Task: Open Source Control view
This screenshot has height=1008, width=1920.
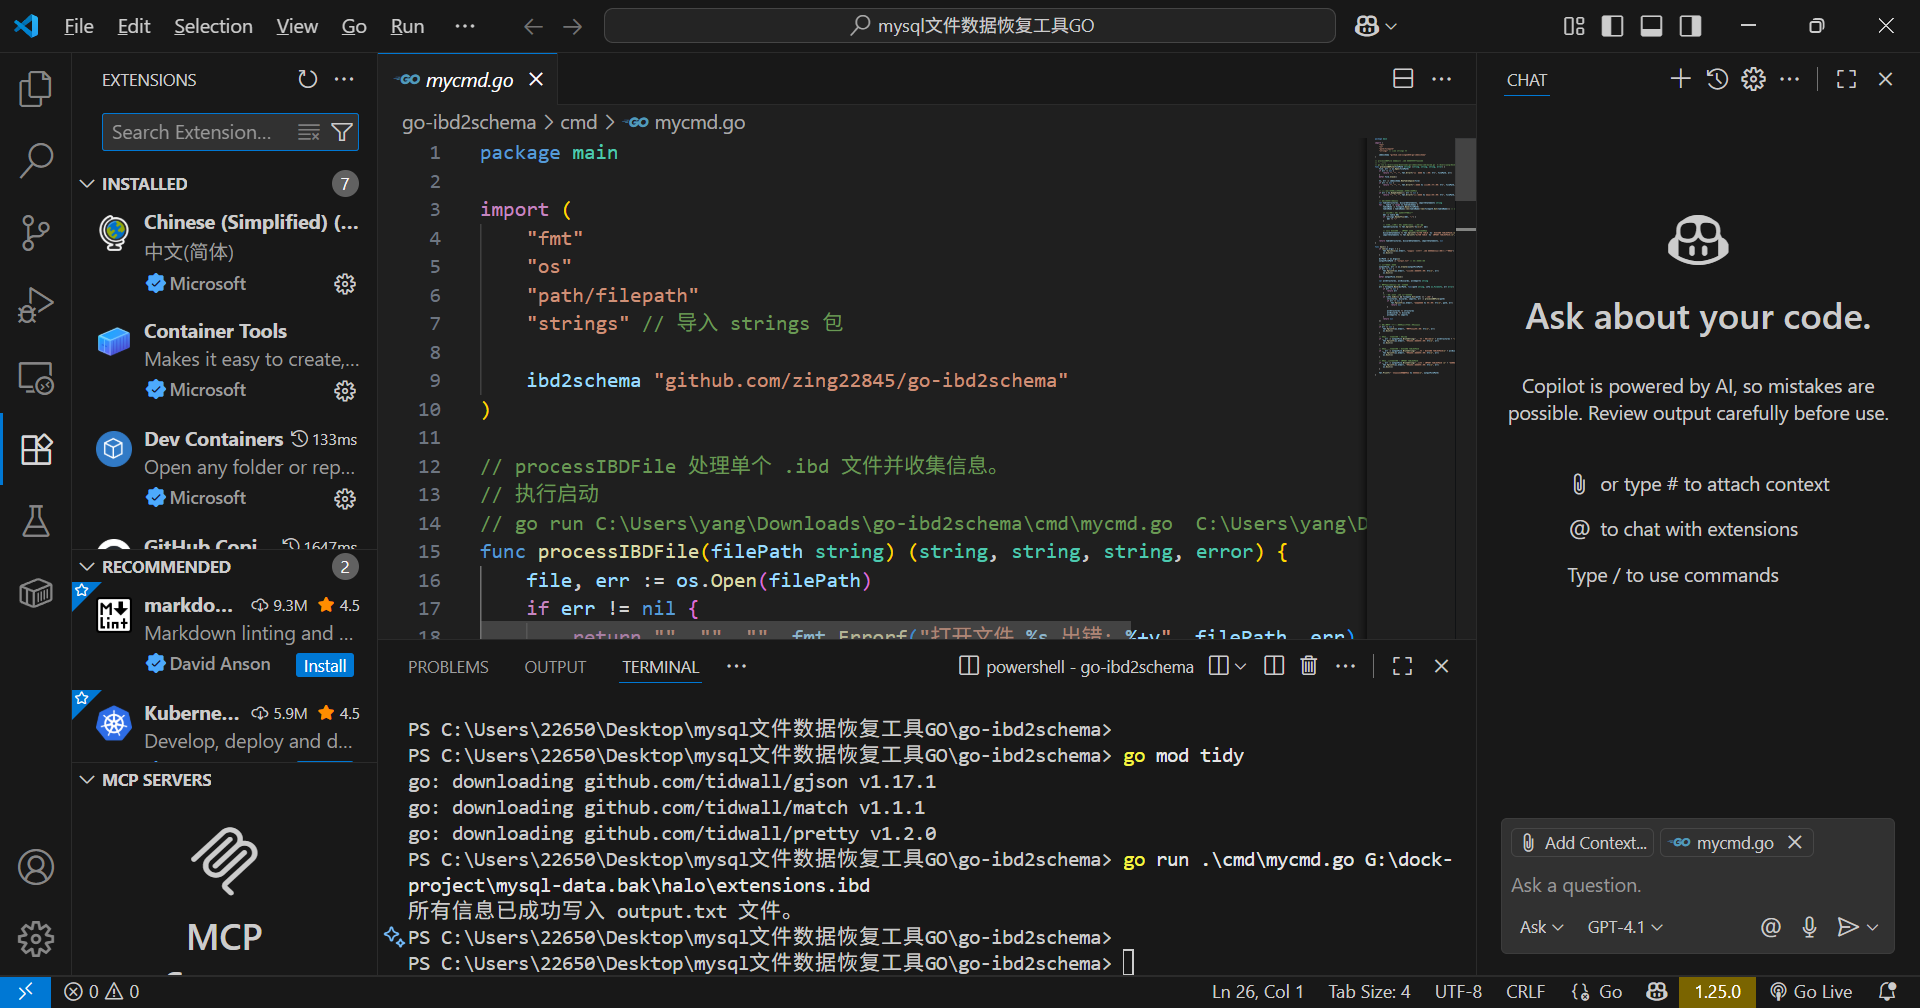Action: (36, 233)
